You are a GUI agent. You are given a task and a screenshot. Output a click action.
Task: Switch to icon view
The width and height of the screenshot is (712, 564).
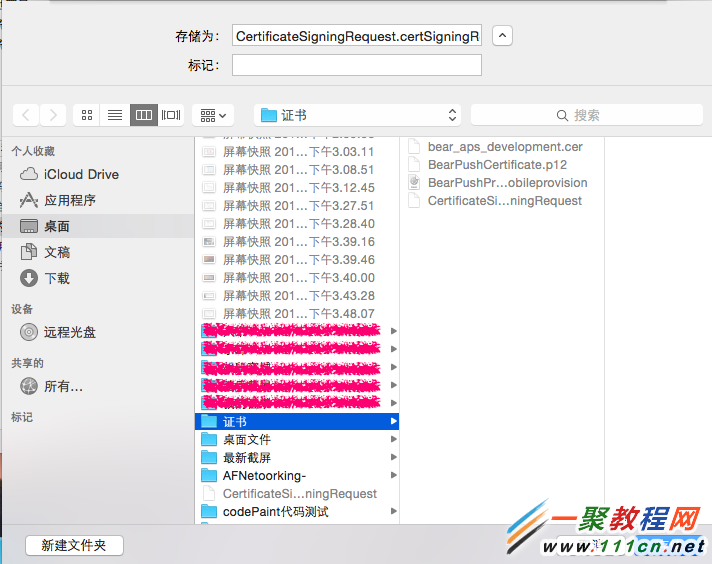(87, 115)
